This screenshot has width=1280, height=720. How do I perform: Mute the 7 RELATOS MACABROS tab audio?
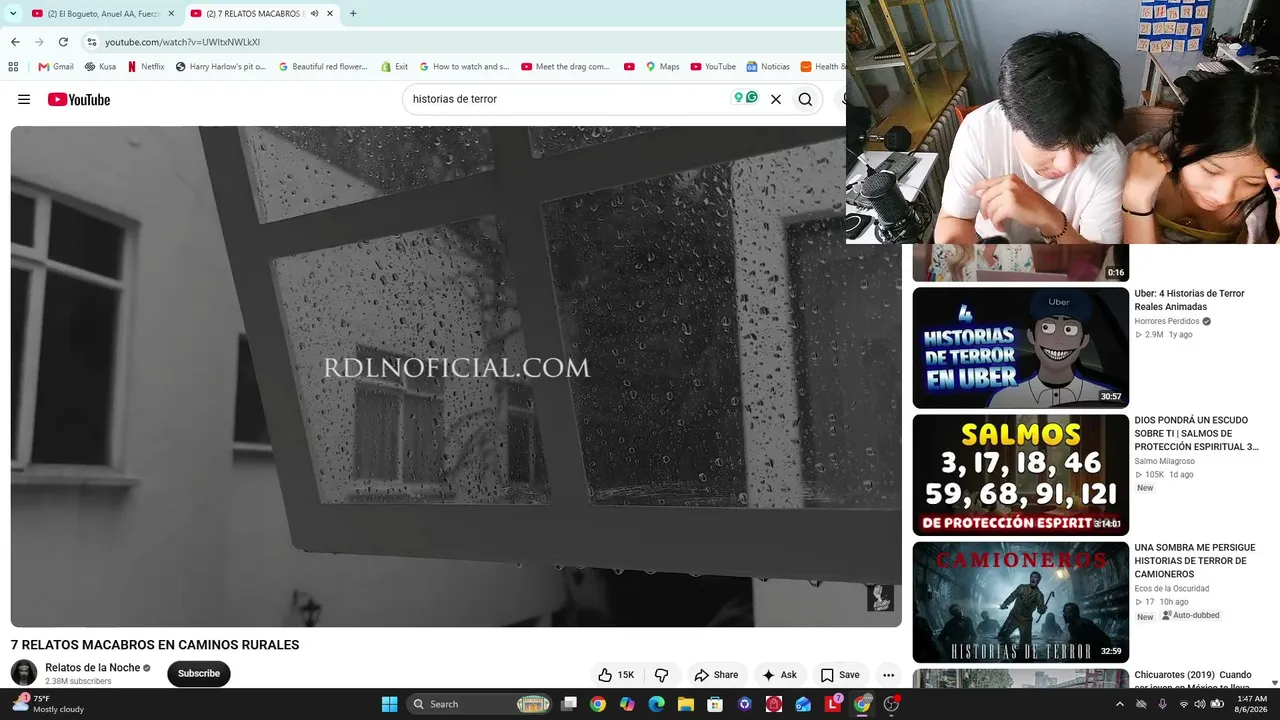(315, 14)
